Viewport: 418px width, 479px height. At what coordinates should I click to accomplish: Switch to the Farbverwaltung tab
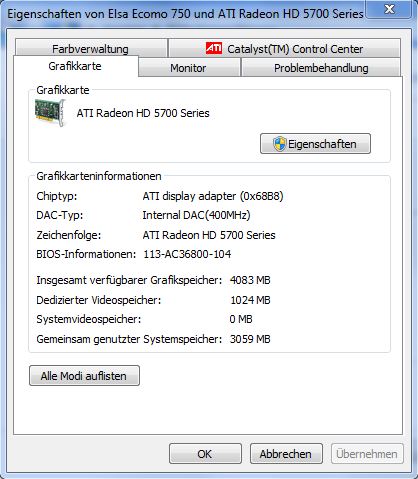click(x=91, y=48)
